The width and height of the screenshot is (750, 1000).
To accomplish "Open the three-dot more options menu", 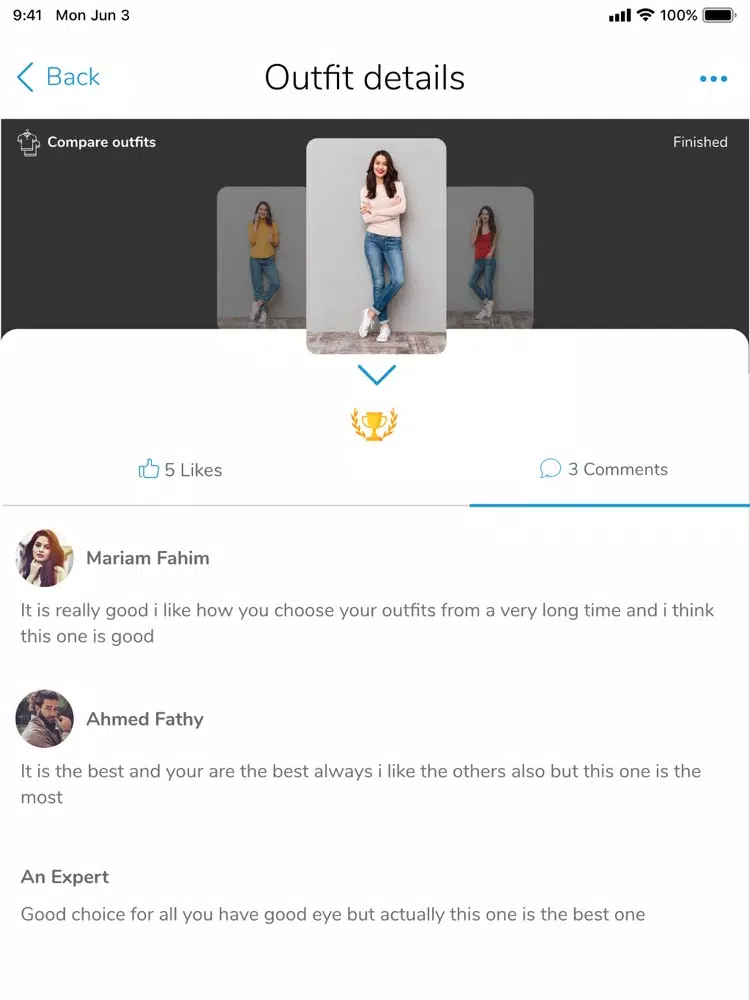I will pos(713,78).
